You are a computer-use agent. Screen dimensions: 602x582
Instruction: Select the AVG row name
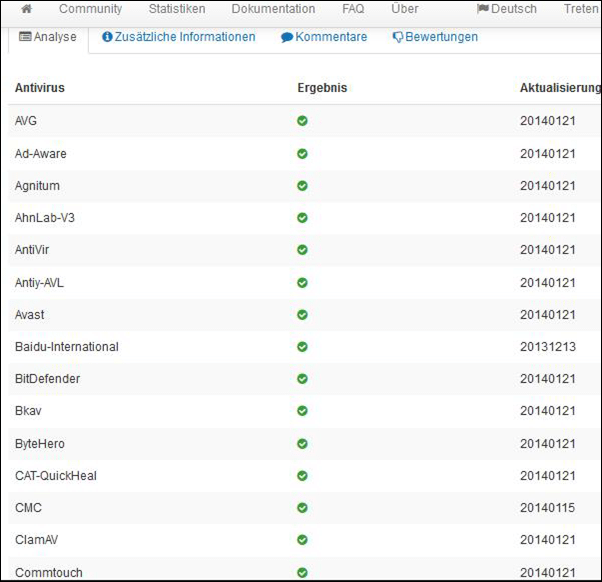26,121
